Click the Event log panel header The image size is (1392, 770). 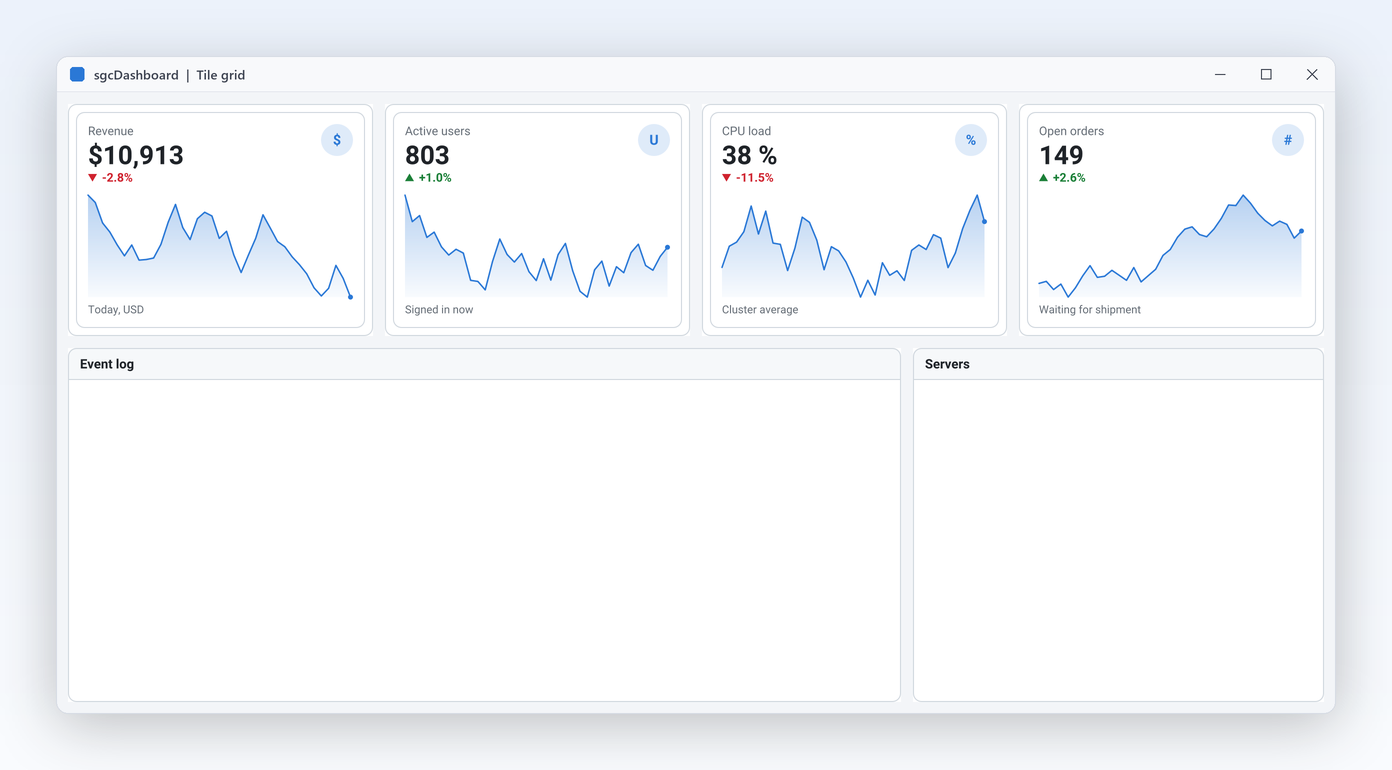coord(484,364)
